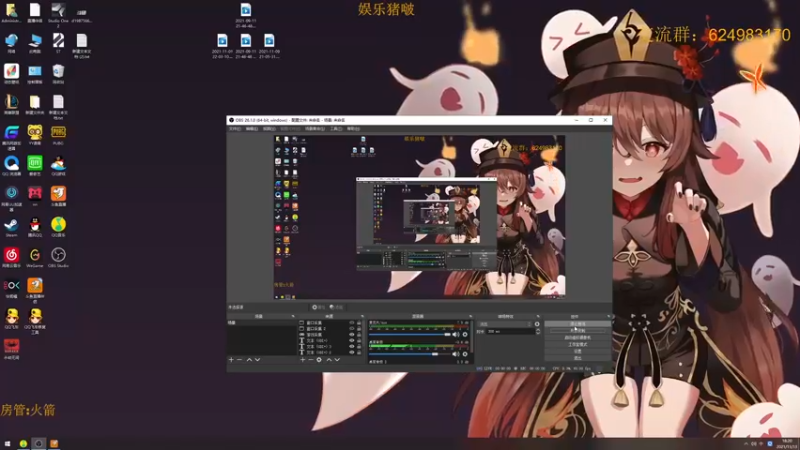Image resolution: width=800 pixels, height=450 pixels.
Task: Open the PUBG desktop icon
Action: point(58,135)
